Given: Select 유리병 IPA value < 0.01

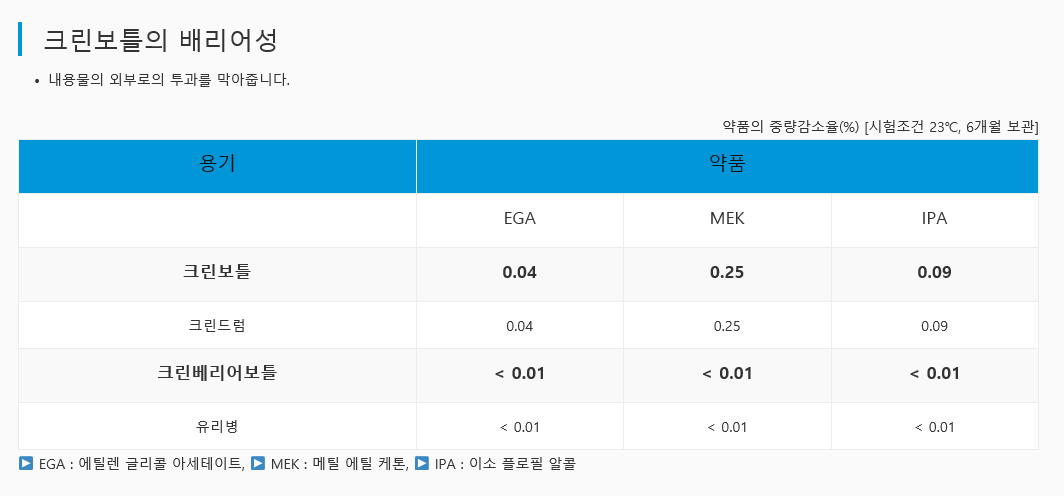Looking at the screenshot, I should click(x=934, y=427).
